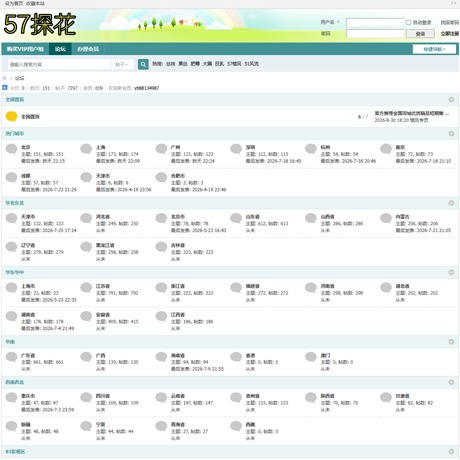Click the bubble icon beside 山东省

pyautogui.click(x=236, y=218)
